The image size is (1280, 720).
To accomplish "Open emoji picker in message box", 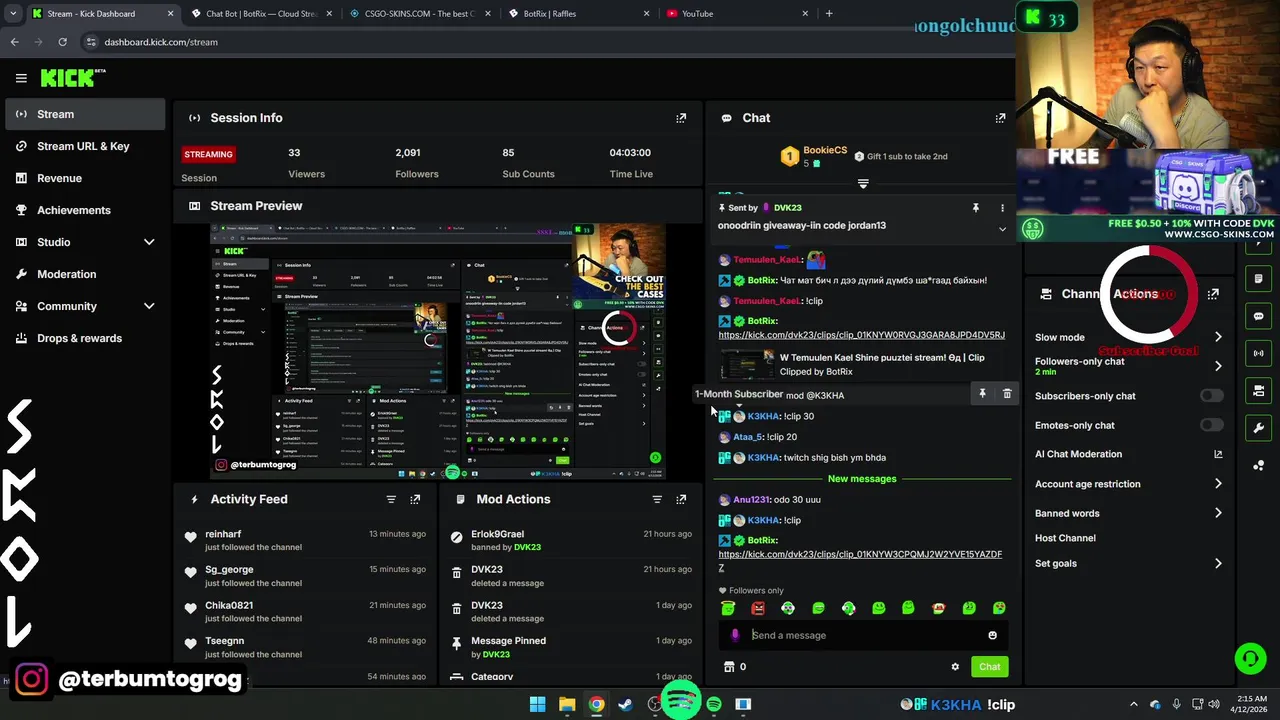I will click(x=992, y=635).
